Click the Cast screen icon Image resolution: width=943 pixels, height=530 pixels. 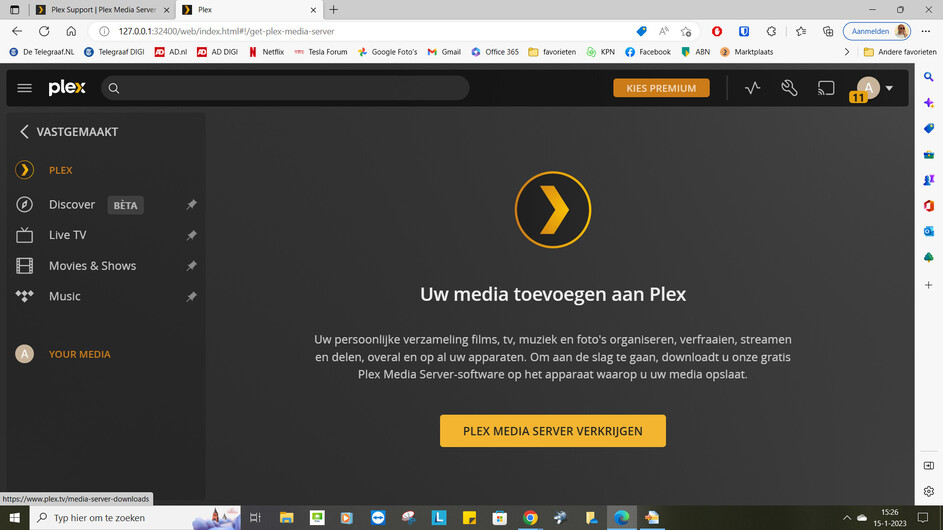(826, 88)
